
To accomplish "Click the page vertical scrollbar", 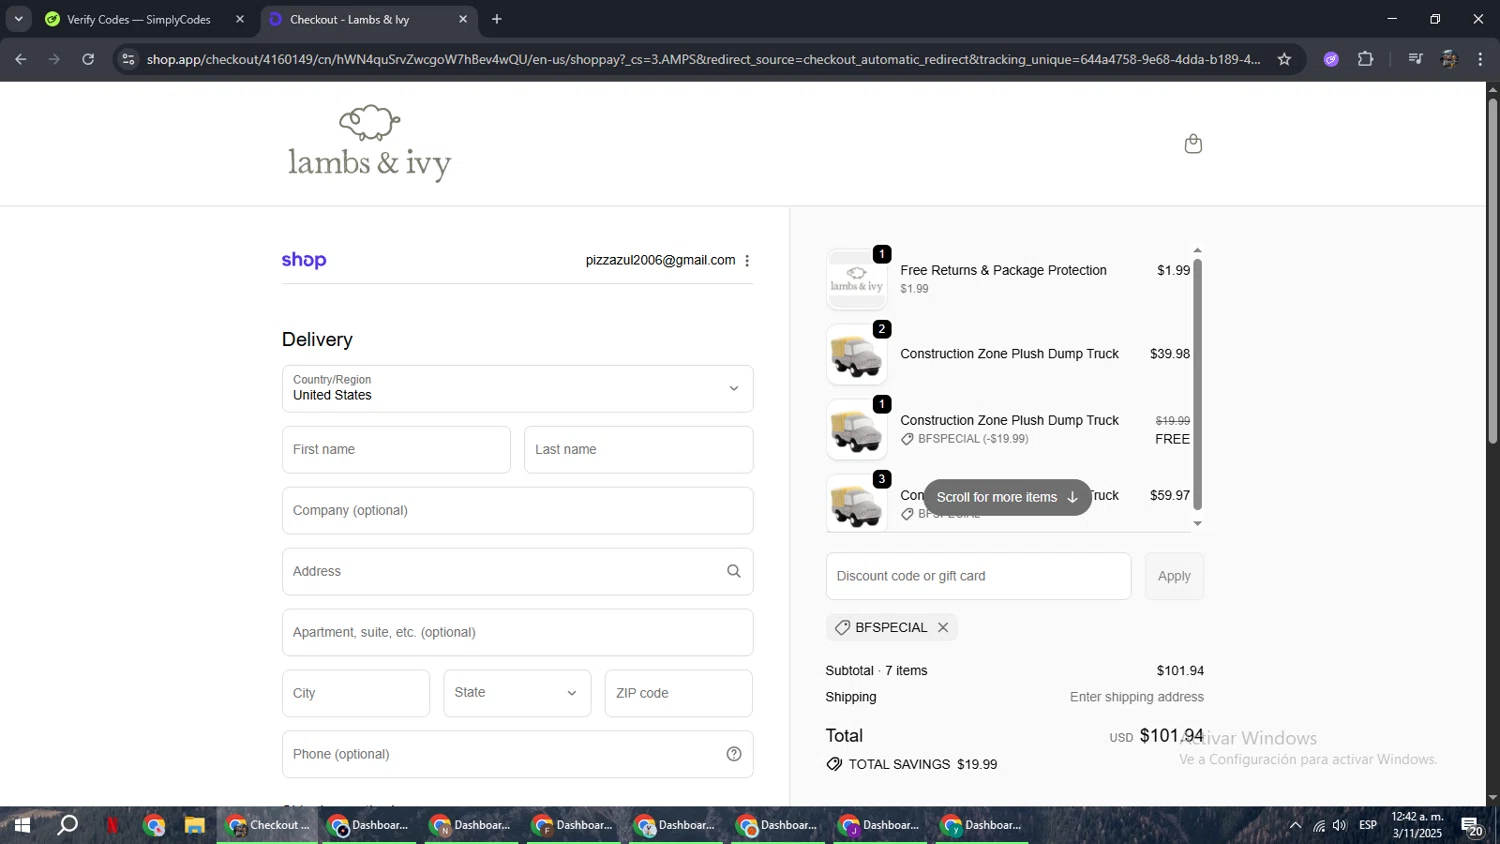I will click(1492, 270).
